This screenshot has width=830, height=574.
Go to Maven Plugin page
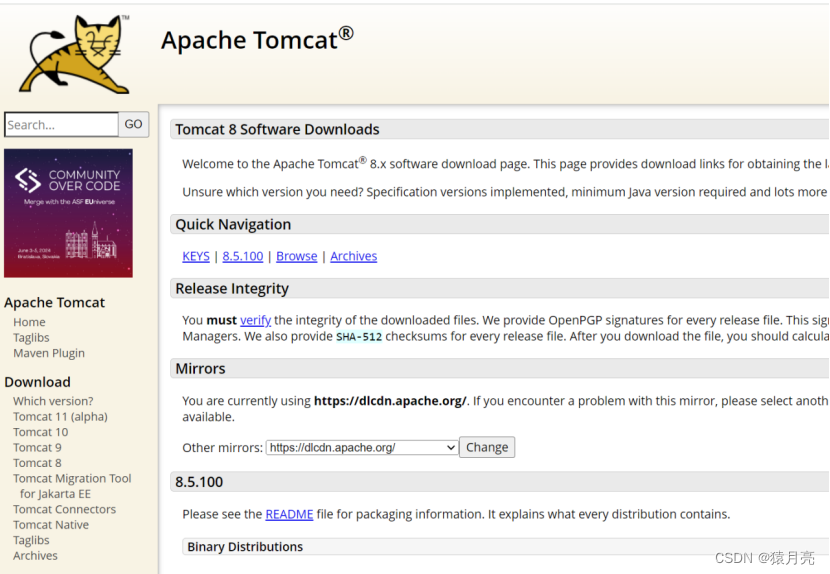tap(49, 353)
